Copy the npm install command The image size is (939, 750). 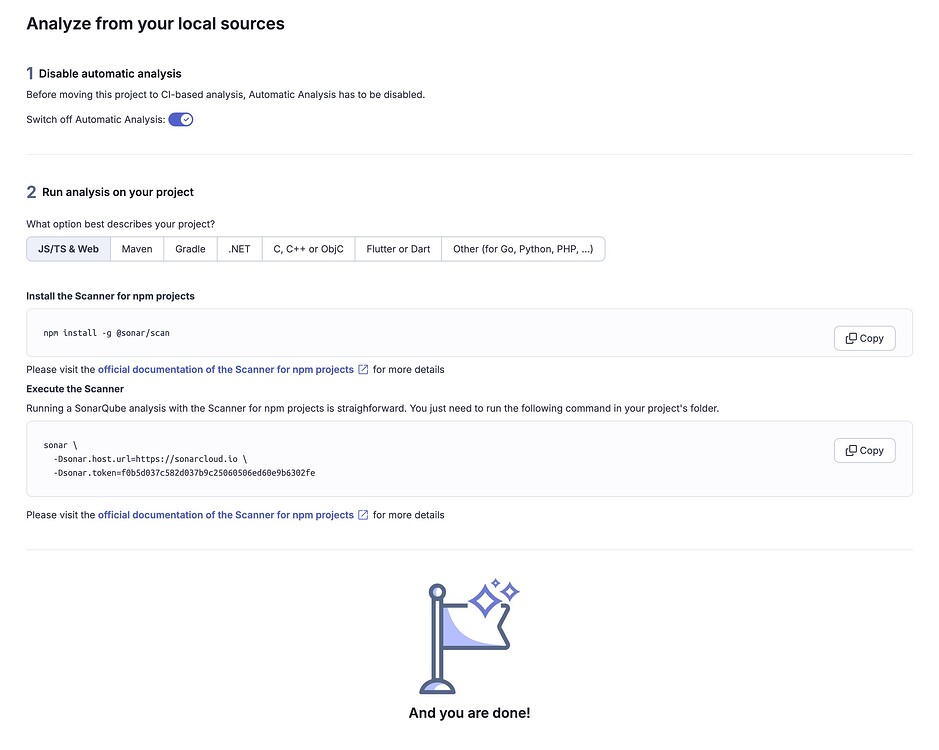[864, 338]
